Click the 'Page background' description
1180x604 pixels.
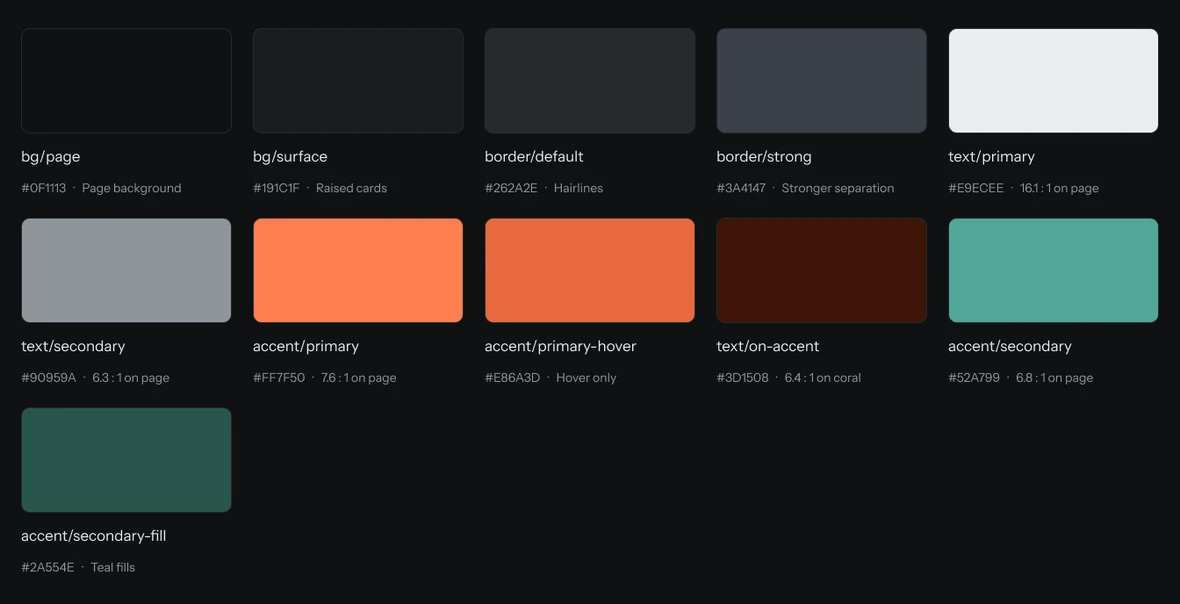132,188
